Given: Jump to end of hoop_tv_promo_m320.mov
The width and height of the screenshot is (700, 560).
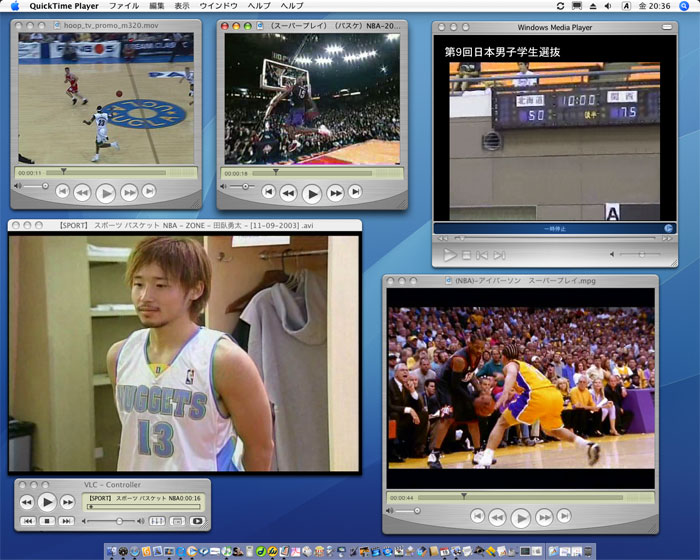Looking at the screenshot, I should coord(149,191).
